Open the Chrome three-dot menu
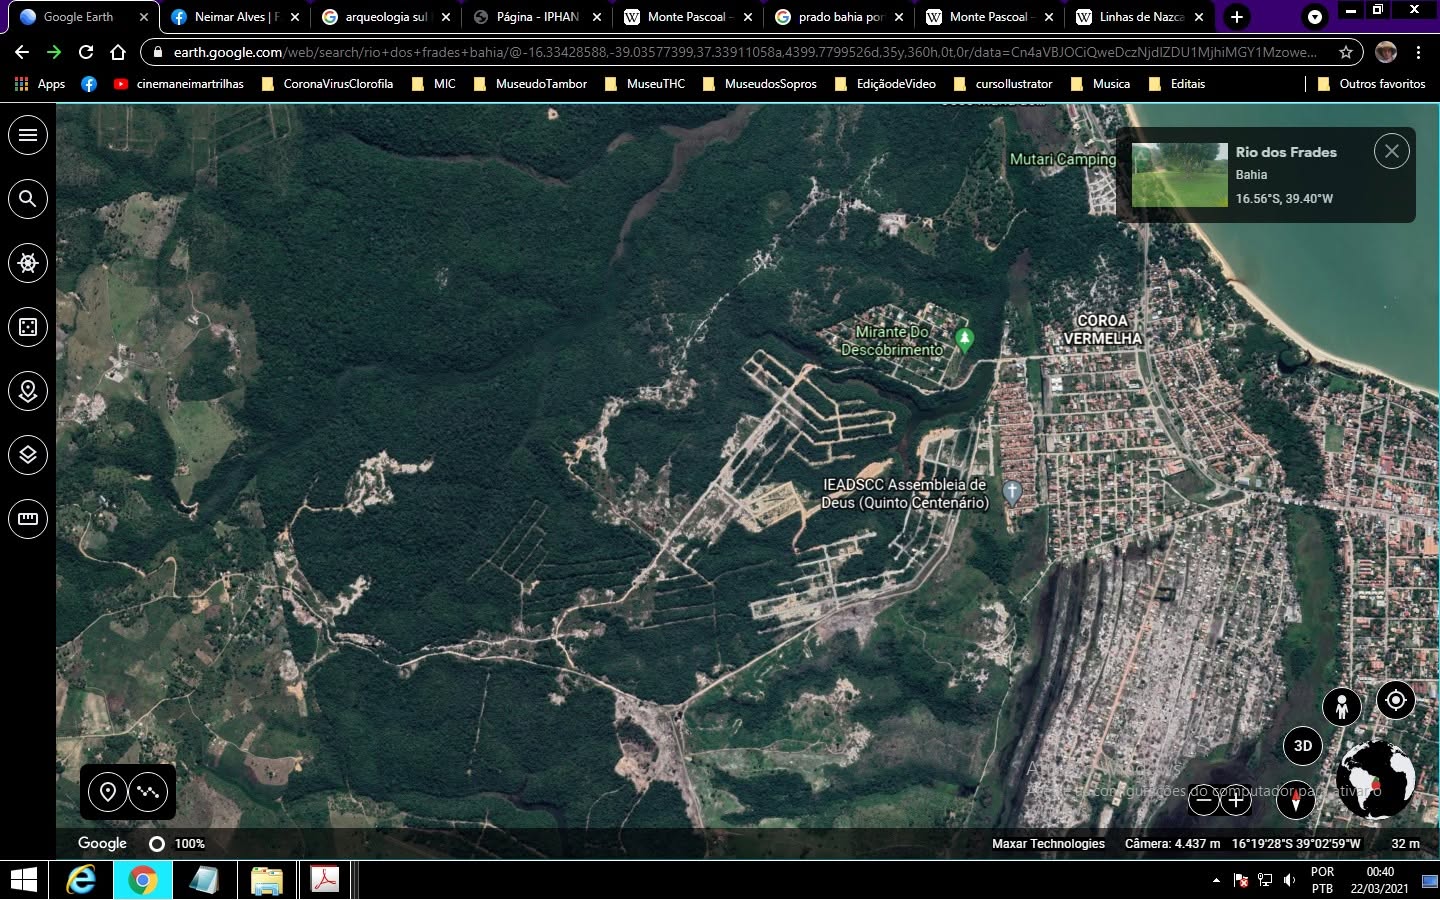The image size is (1440, 900). click(x=1419, y=52)
